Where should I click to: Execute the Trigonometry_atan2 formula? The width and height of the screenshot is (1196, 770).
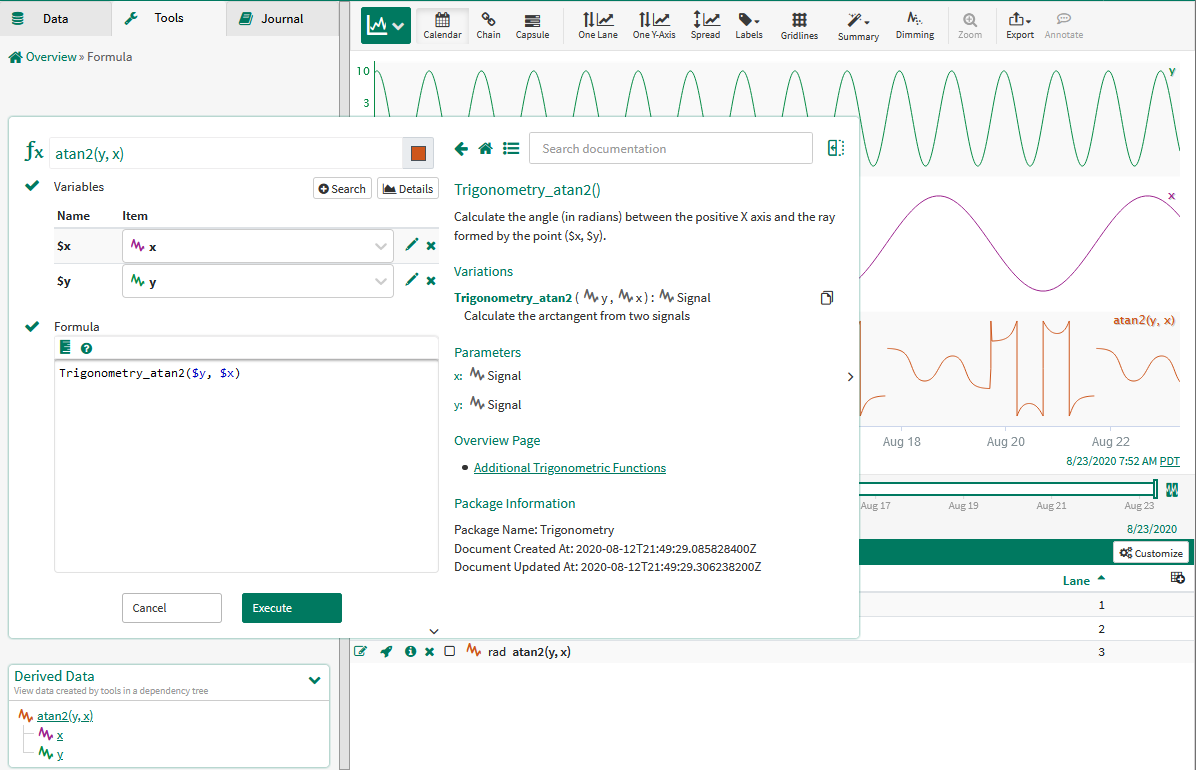291,607
